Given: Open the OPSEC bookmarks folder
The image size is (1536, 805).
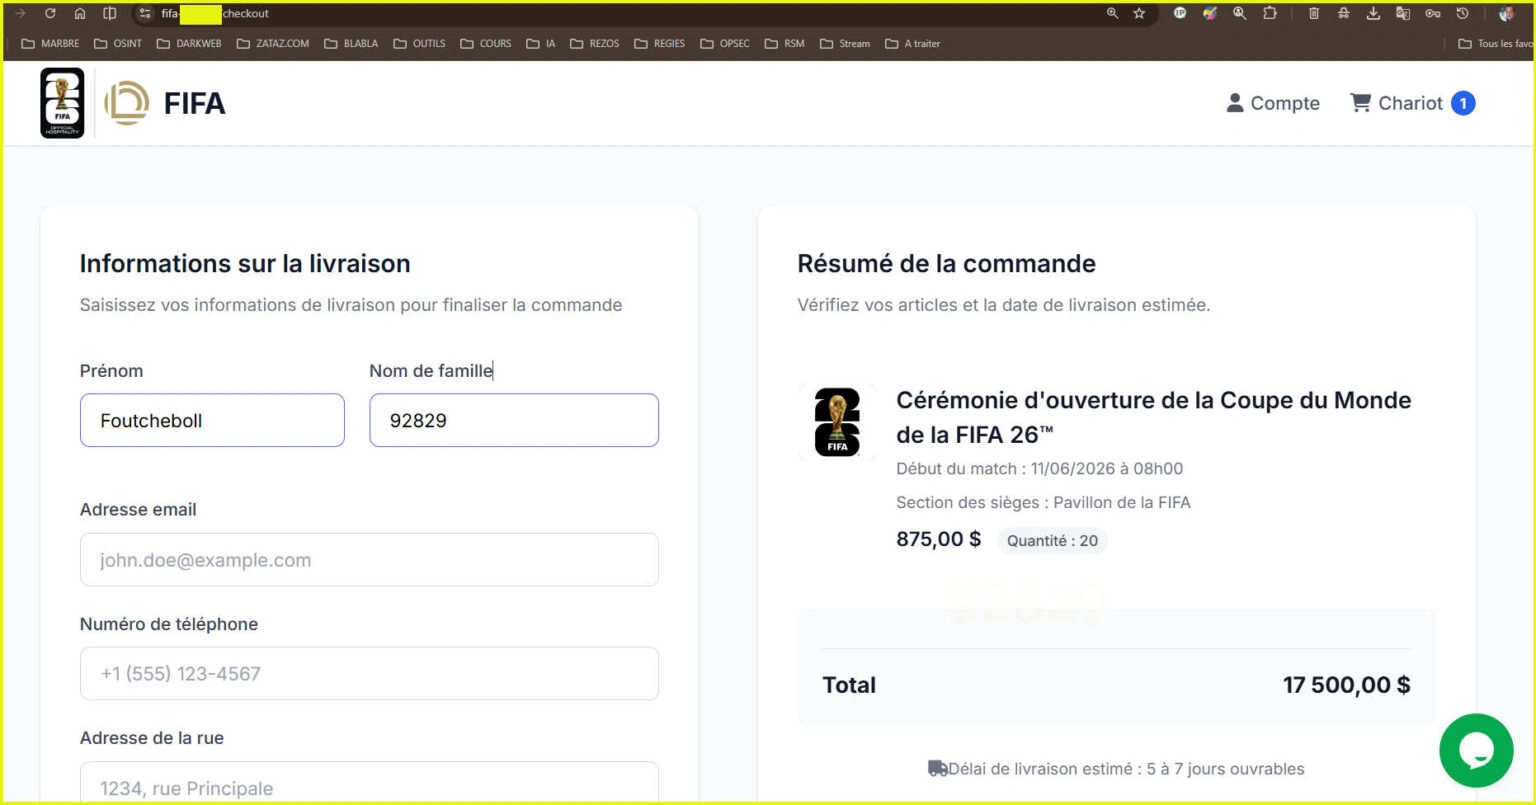Looking at the screenshot, I should 725,44.
